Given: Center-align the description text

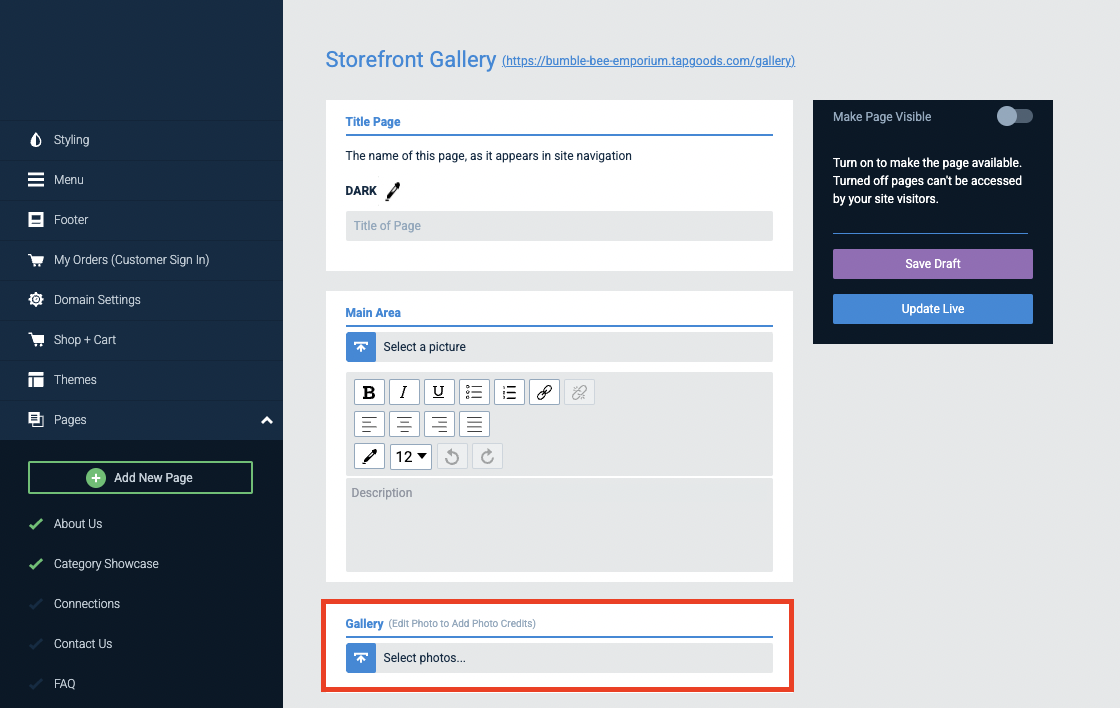Looking at the screenshot, I should [x=404, y=423].
